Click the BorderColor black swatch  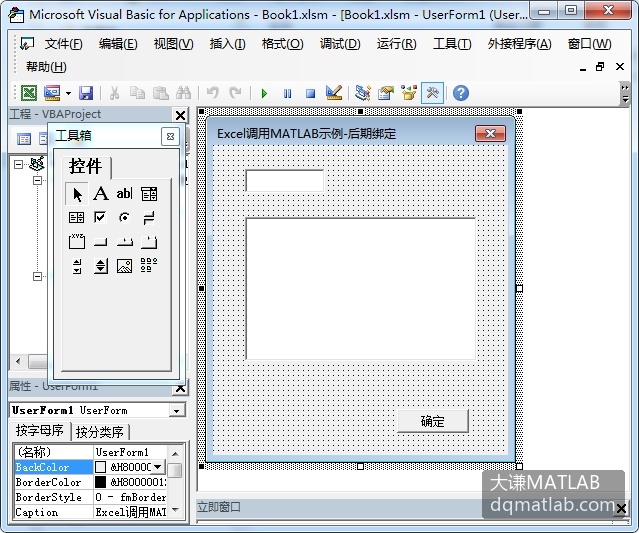click(x=100, y=482)
